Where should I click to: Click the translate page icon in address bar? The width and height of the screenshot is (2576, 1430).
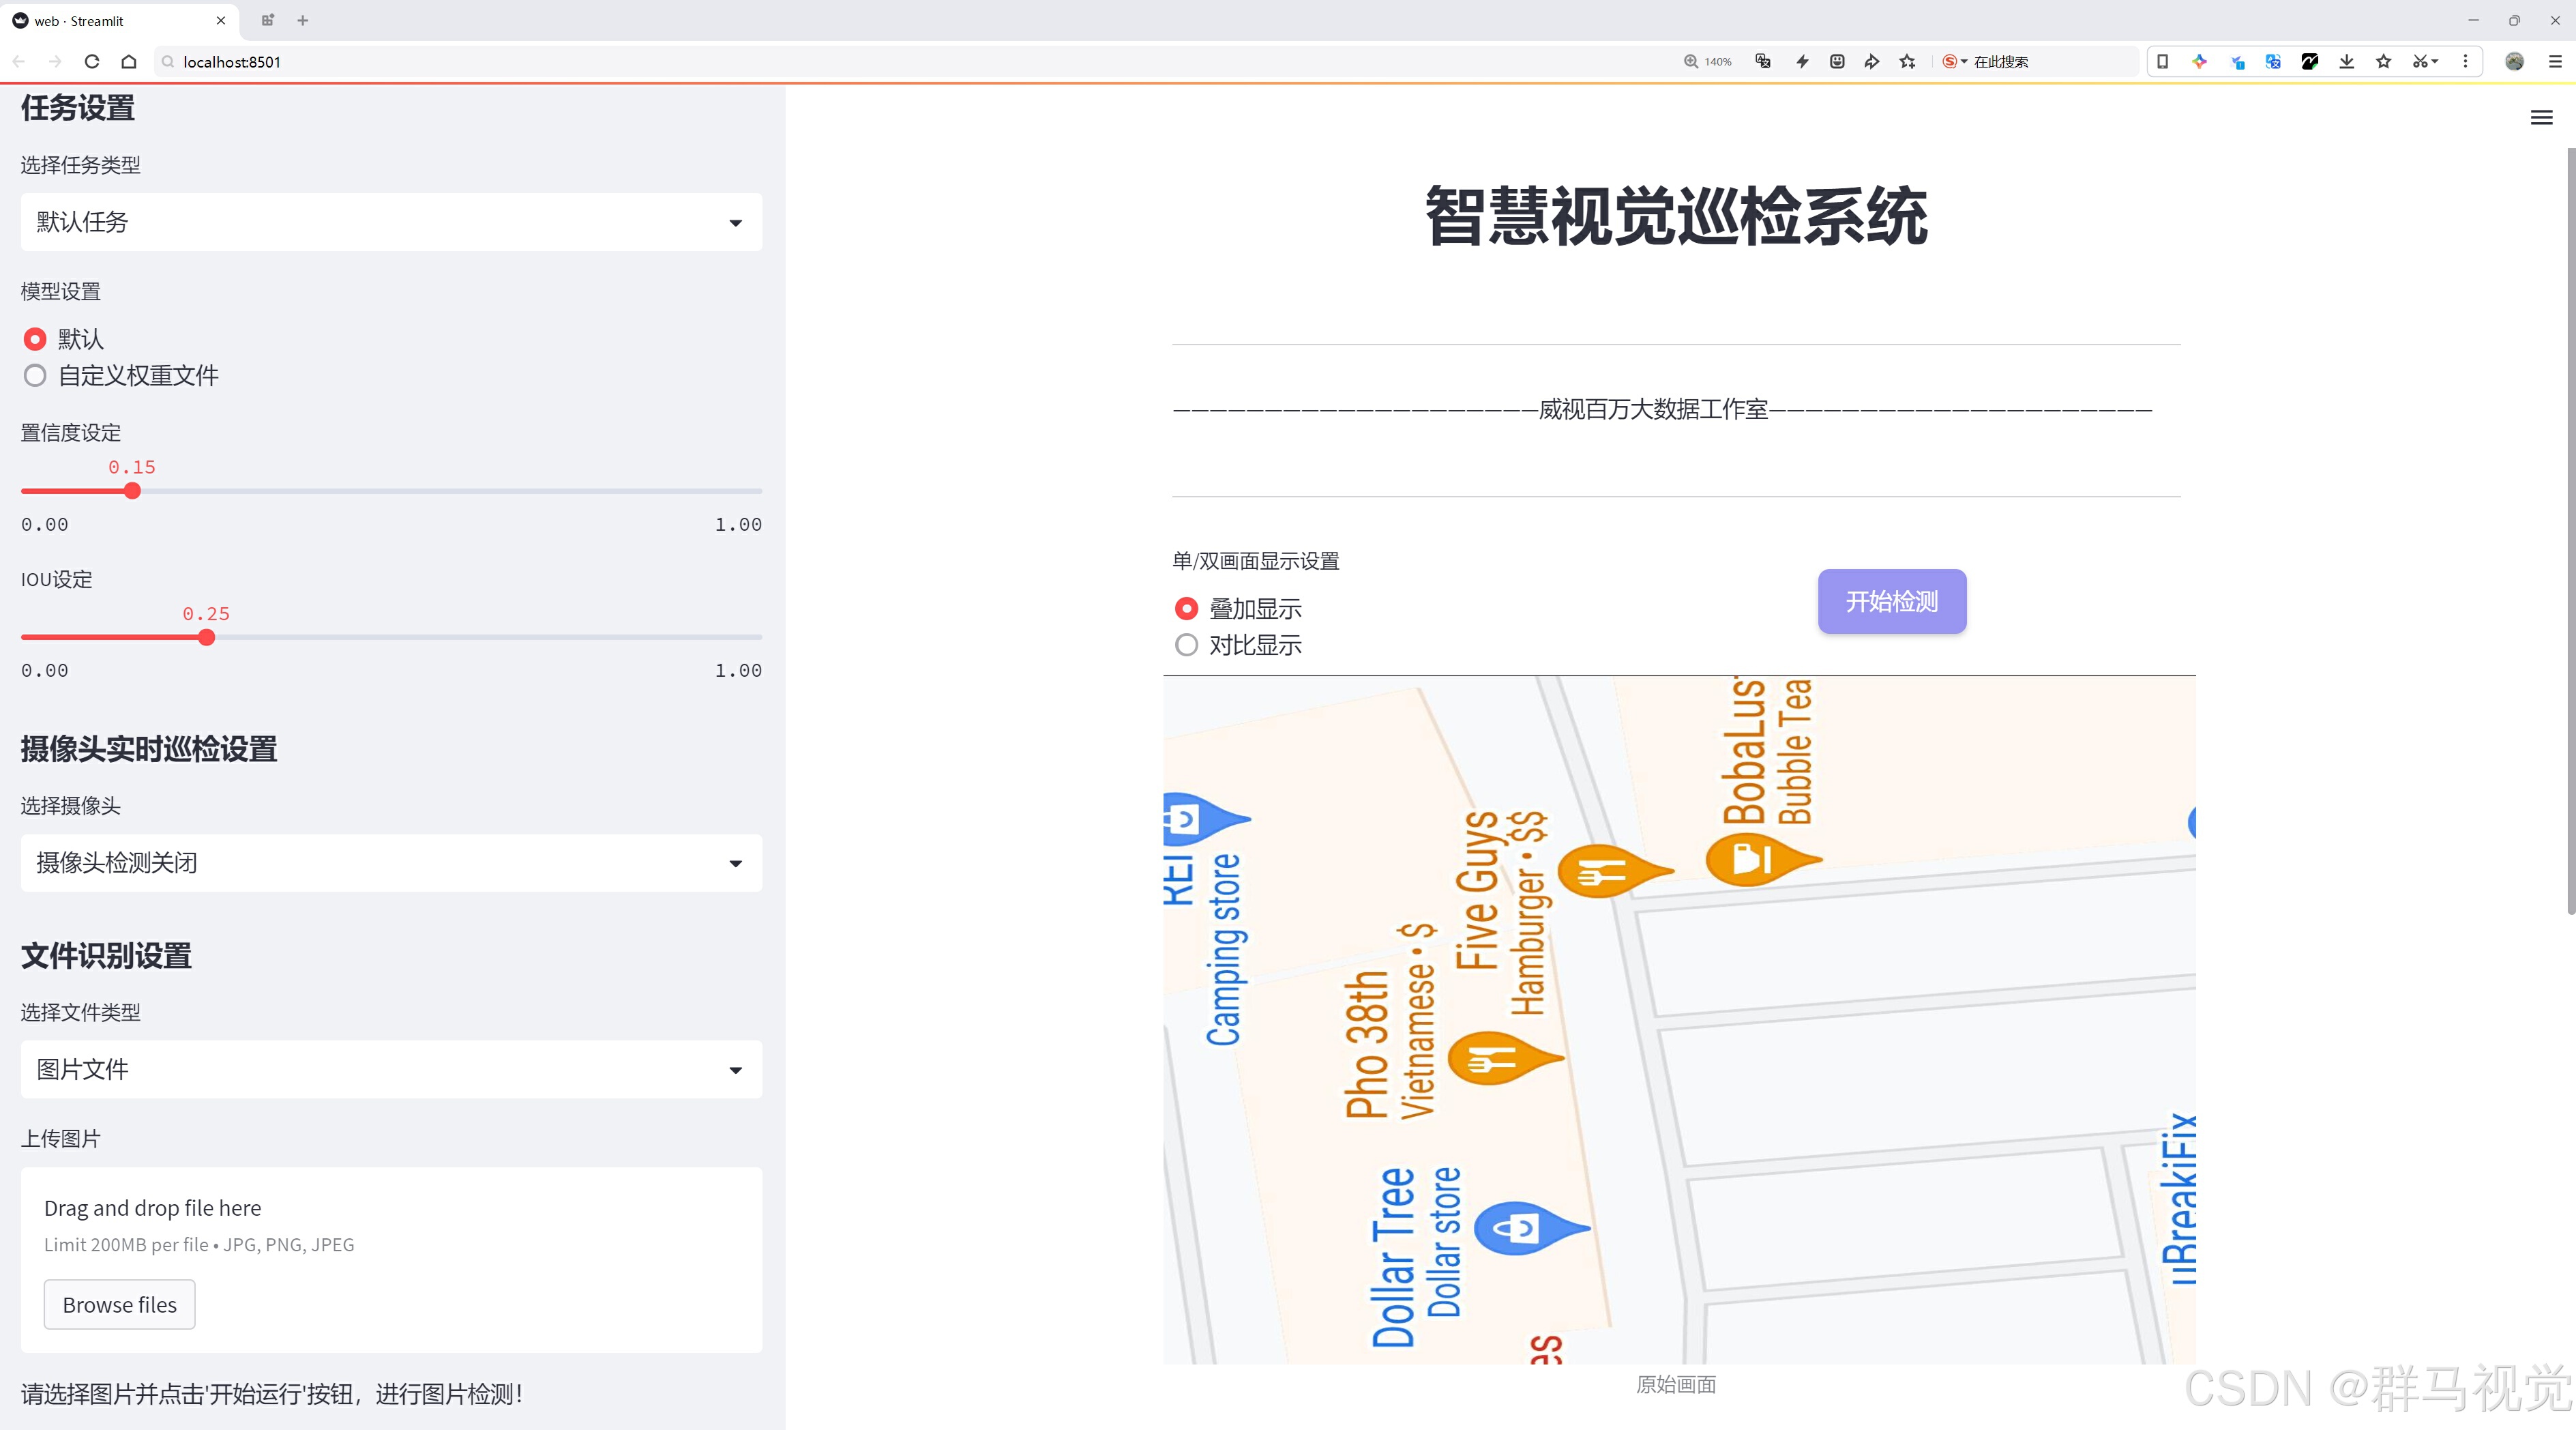coord(1763,62)
